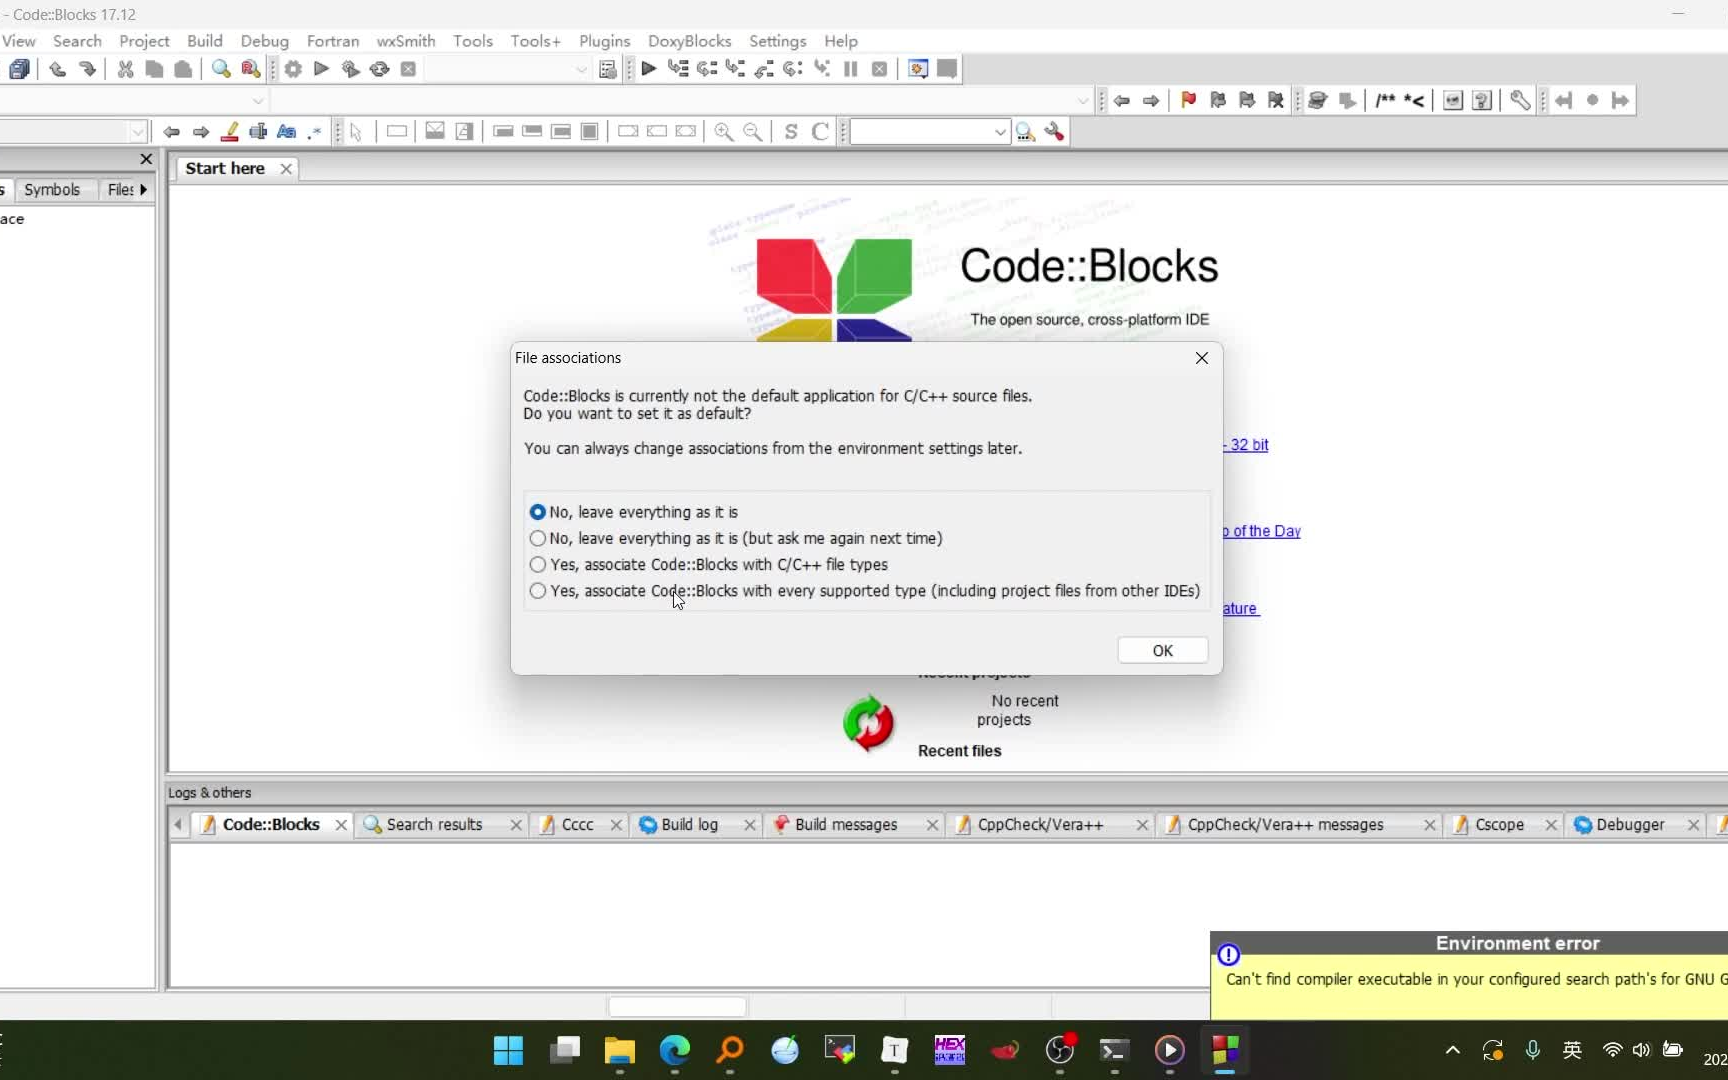1728x1080 pixels.
Task: Click the Build and run icon
Action: [x=351, y=69]
